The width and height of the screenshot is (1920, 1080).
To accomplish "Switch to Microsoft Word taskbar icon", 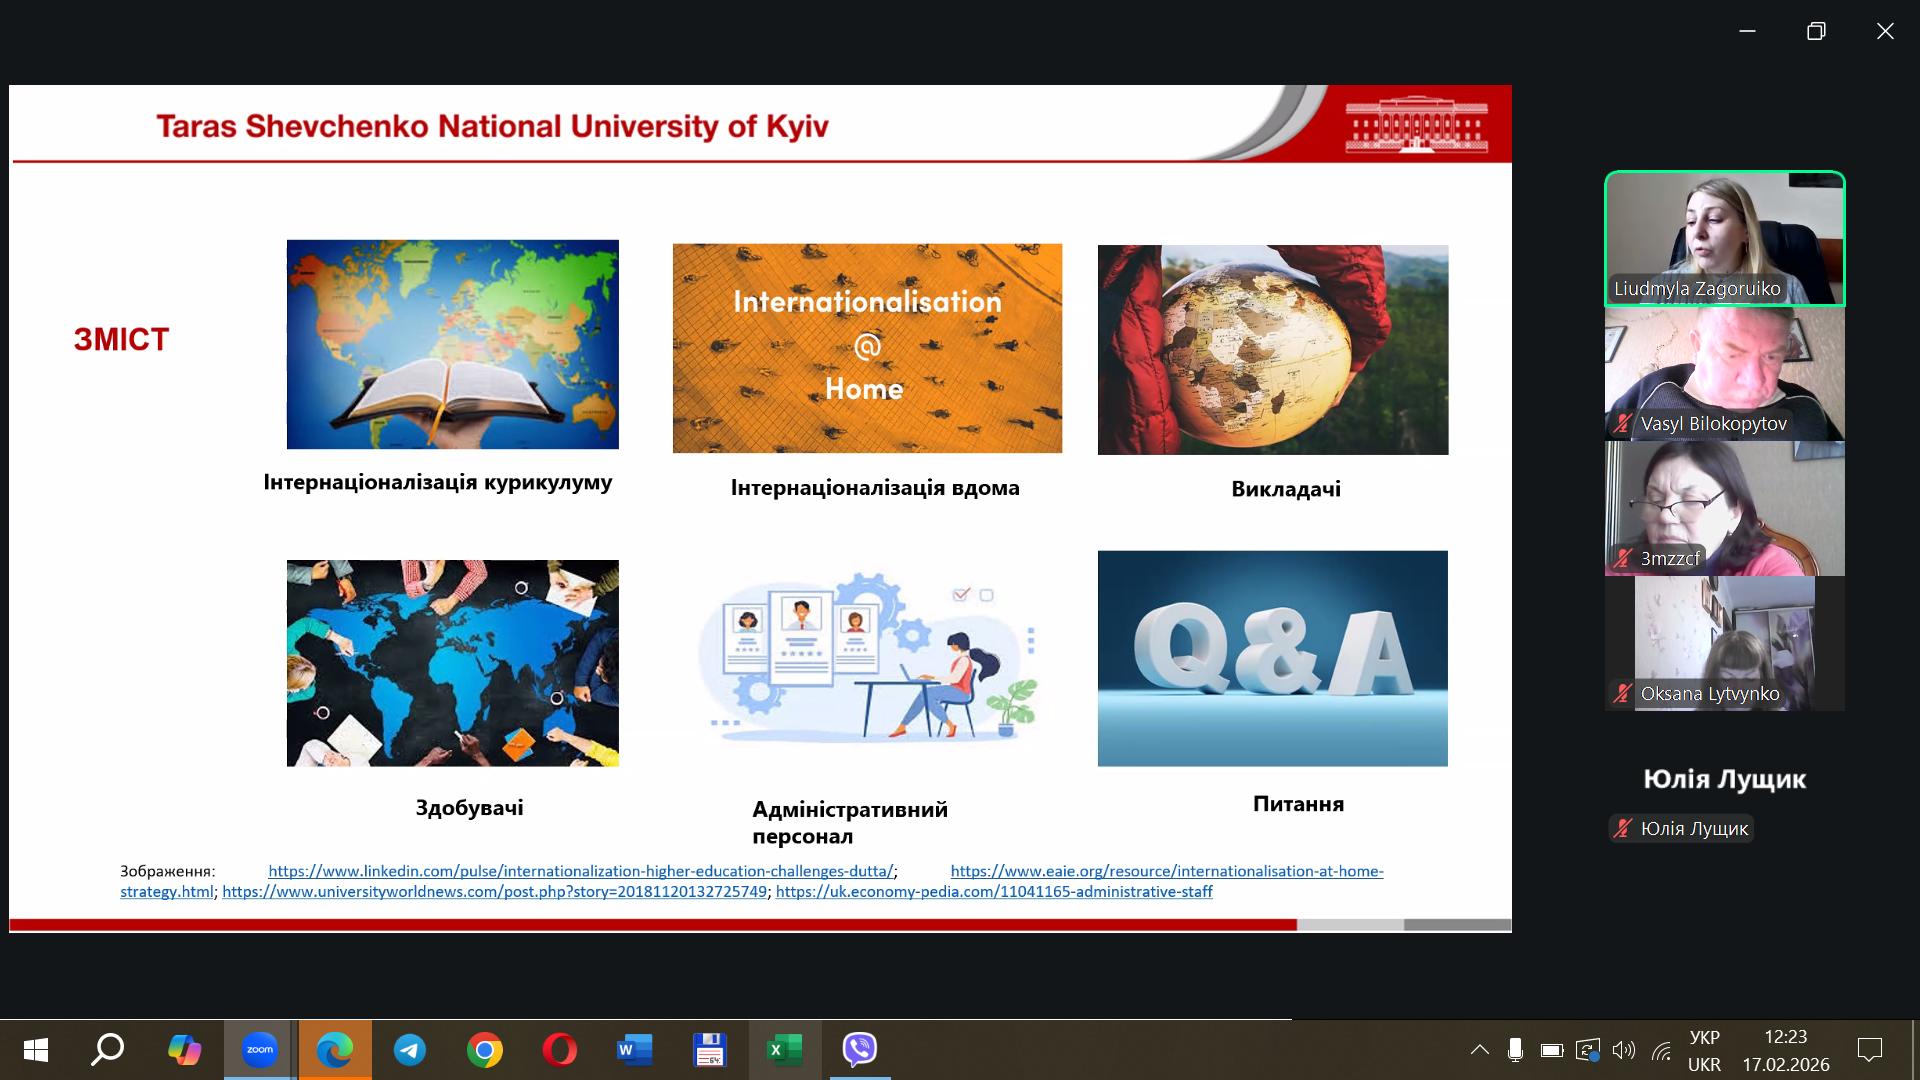I will [634, 1049].
